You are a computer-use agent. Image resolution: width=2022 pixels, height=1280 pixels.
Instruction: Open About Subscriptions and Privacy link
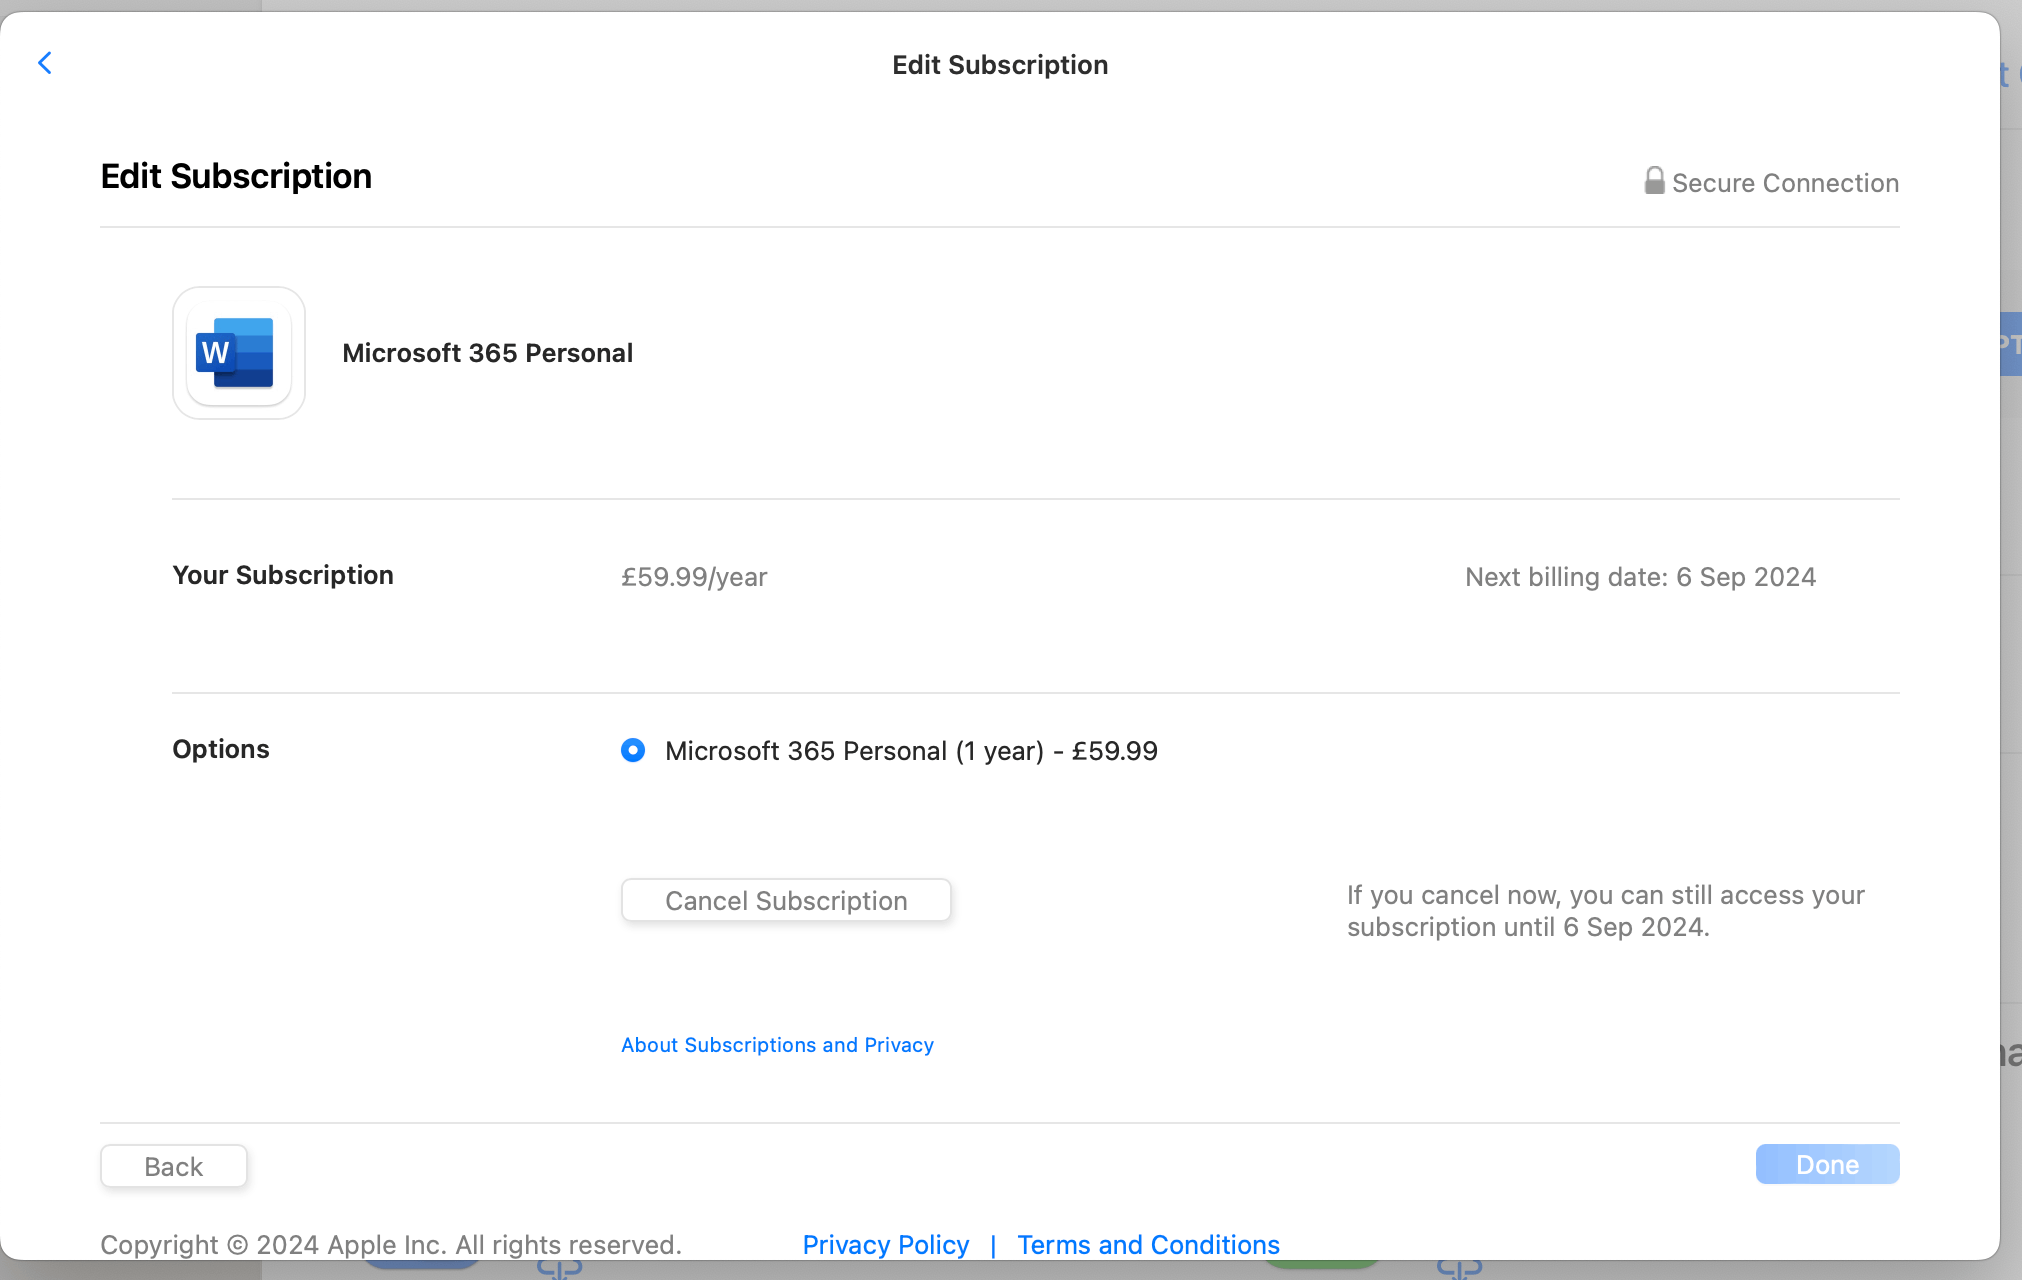[x=777, y=1045]
